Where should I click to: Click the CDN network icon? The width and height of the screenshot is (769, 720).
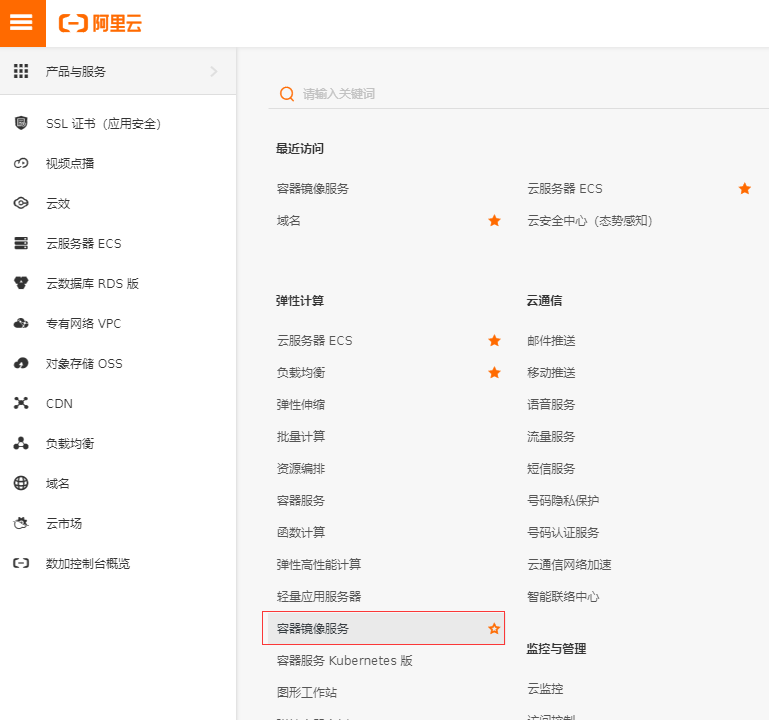tap(21, 403)
